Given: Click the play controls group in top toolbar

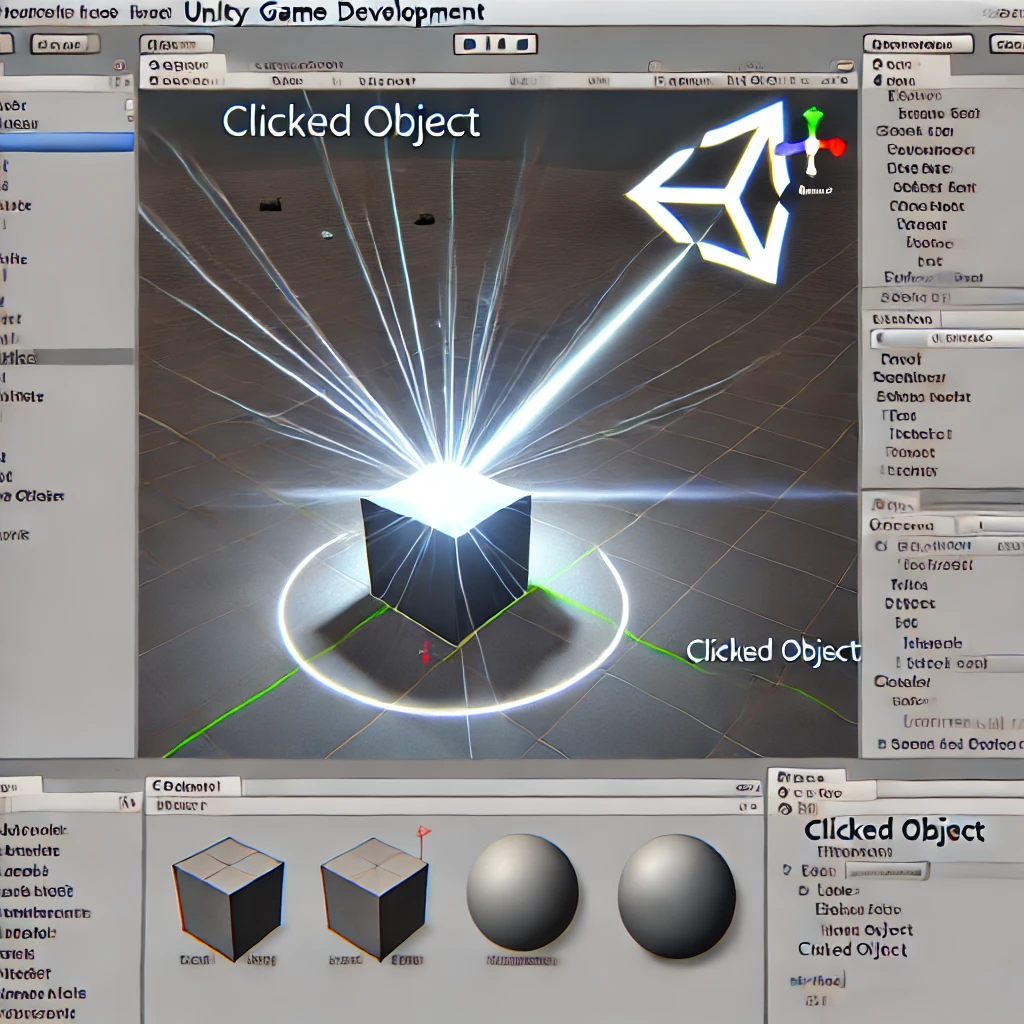Looking at the screenshot, I should 495,44.
